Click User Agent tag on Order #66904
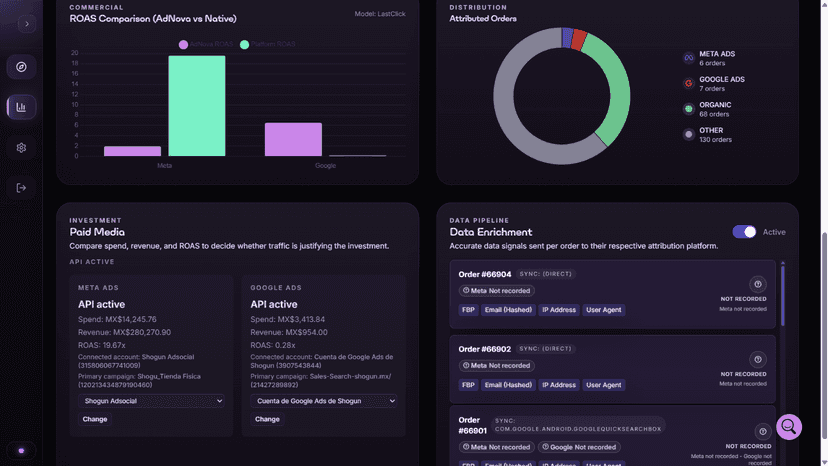Screen dimensions: 828x466 pos(604,310)
